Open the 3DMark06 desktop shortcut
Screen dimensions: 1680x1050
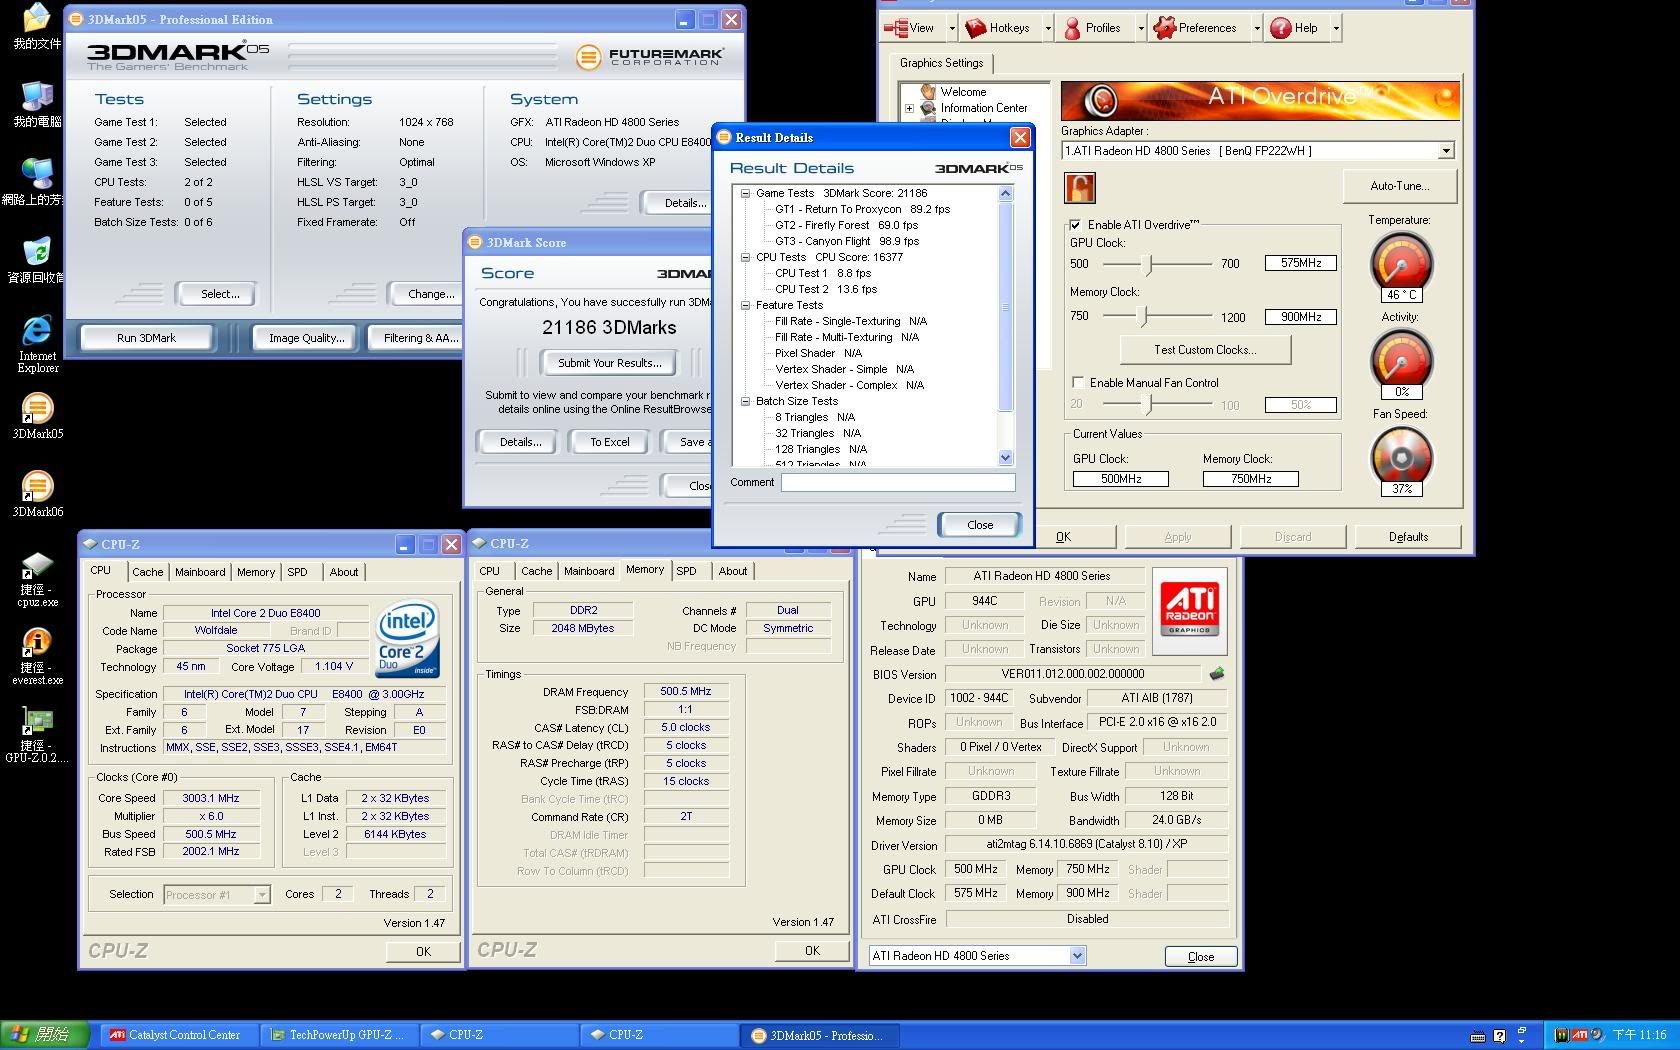pos(37,494)
